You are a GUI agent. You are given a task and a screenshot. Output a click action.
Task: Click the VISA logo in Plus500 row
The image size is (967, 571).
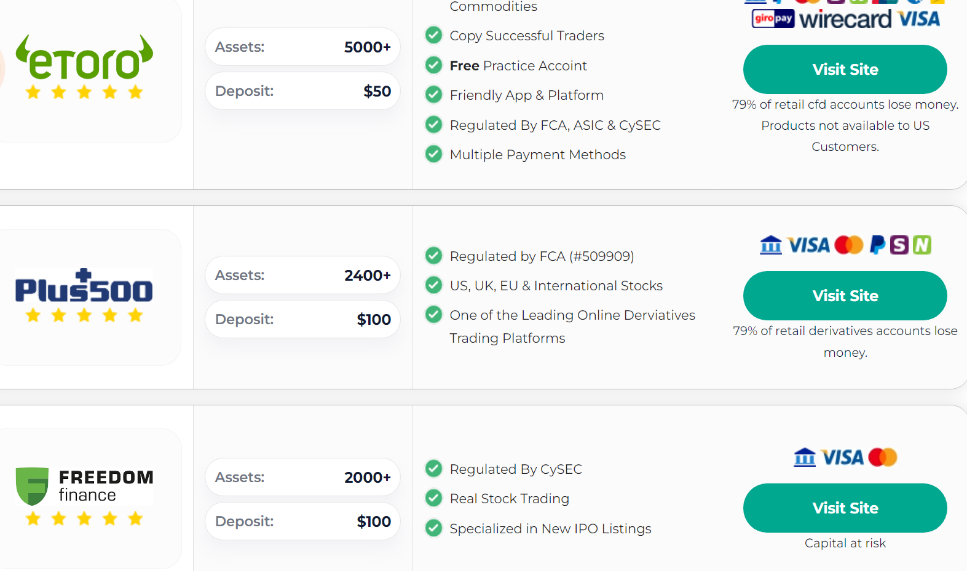809,245
